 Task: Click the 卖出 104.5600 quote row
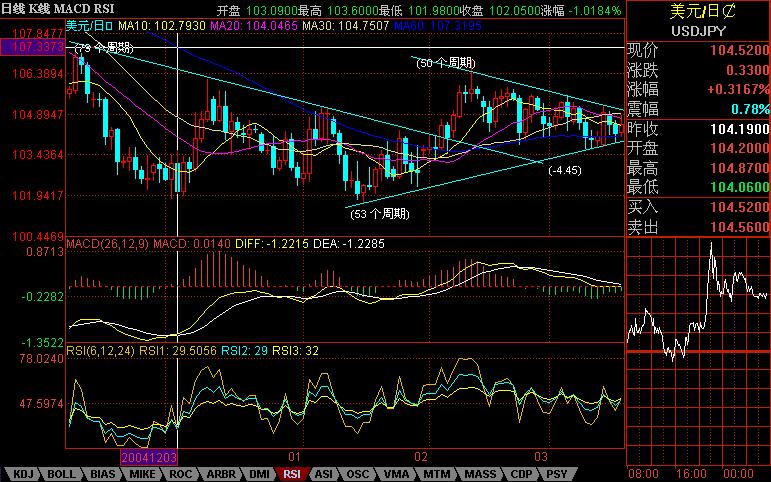point(698,227)
